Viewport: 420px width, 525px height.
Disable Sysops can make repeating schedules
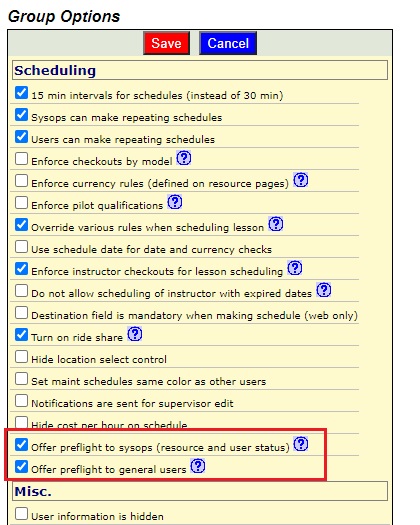21,115
